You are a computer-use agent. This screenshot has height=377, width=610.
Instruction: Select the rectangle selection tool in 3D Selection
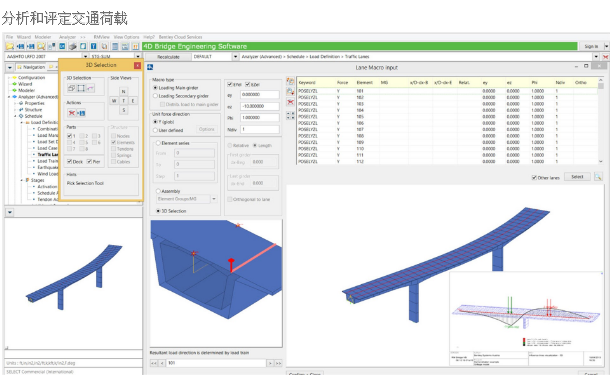tap(81, 88)
